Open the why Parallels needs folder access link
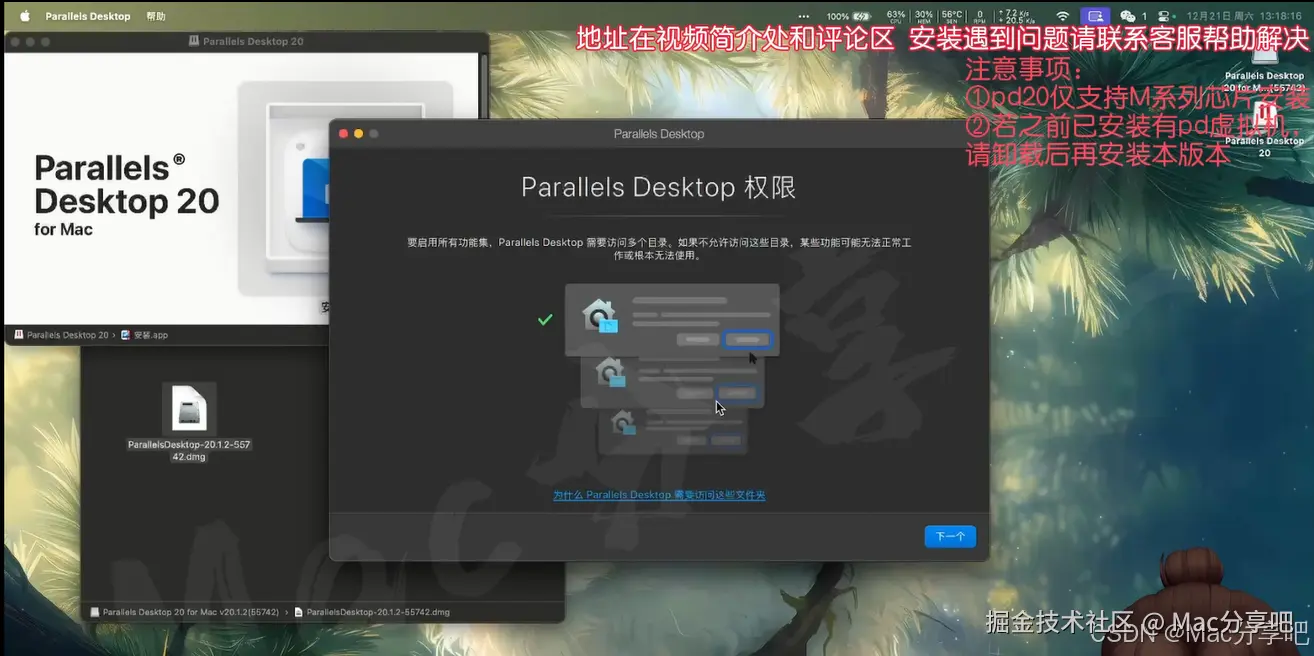This screenshot has width=1314, height=656. pyautogui.click(x=658, y=494)
